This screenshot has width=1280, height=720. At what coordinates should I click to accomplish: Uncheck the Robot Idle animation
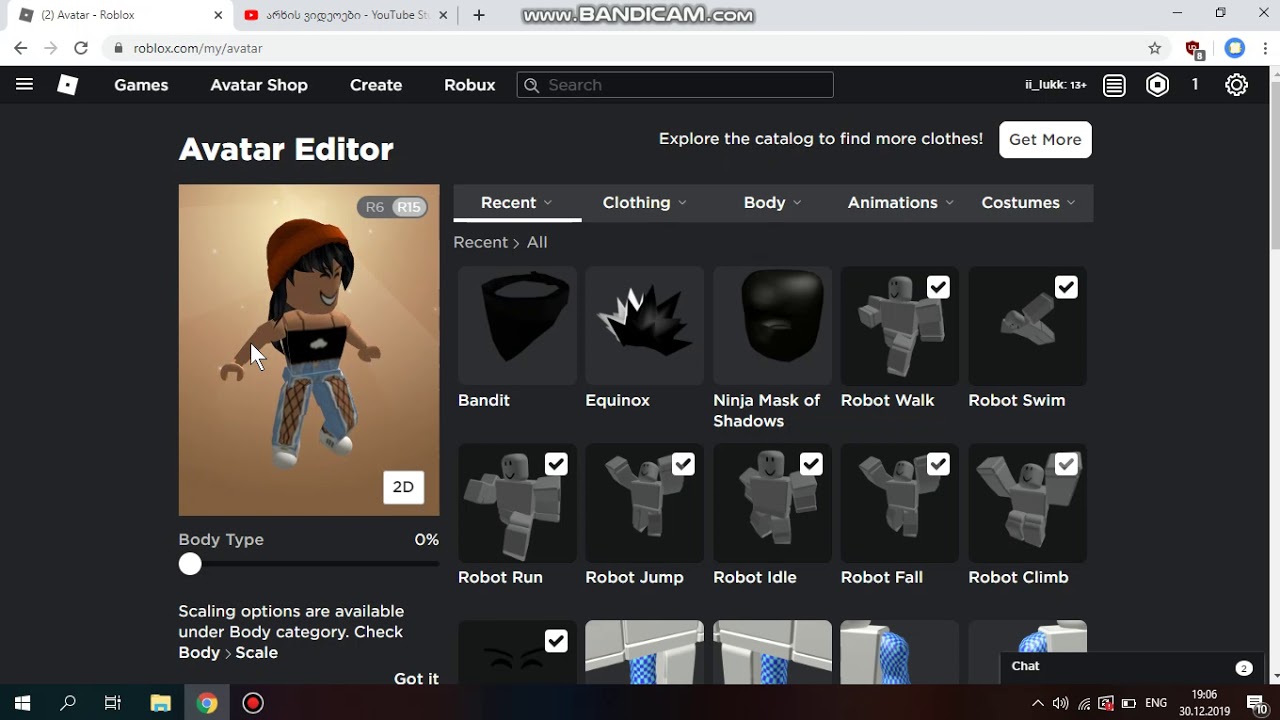(811, 464)
